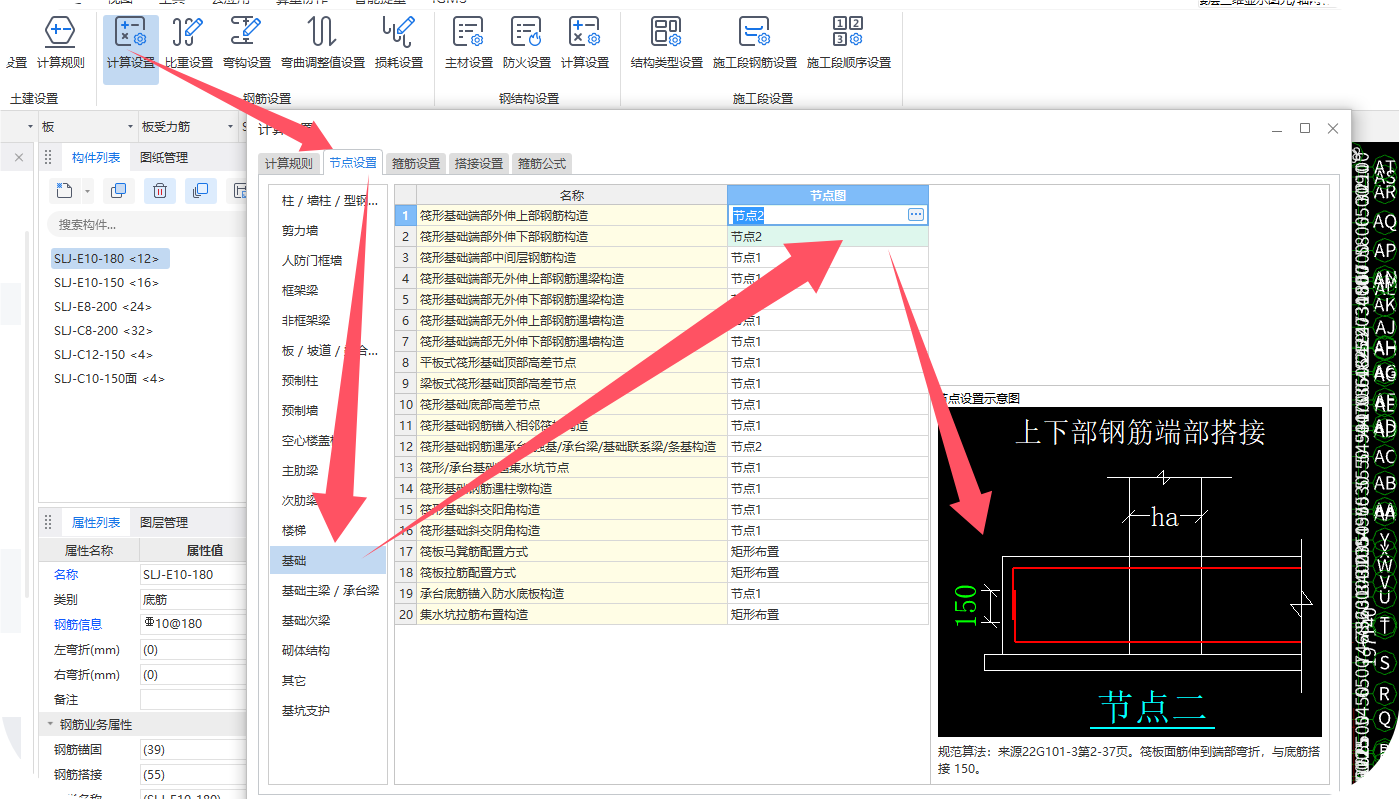Open 弯钩设置 in the ribbon
1399x799 pixels.
(247, 42)
